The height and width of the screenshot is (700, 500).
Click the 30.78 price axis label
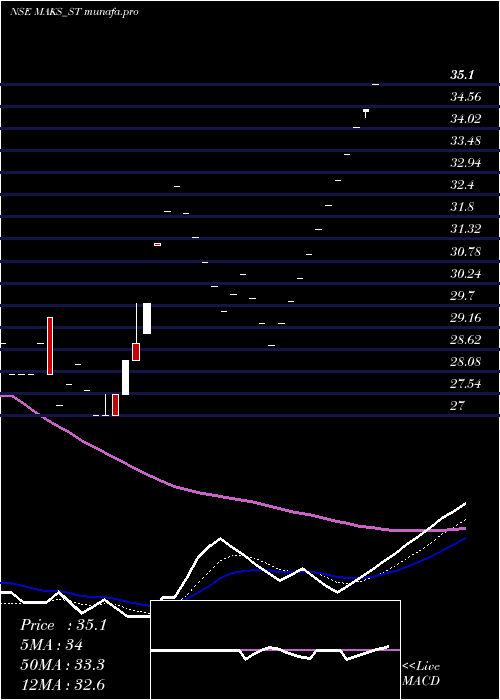[465, 252]
